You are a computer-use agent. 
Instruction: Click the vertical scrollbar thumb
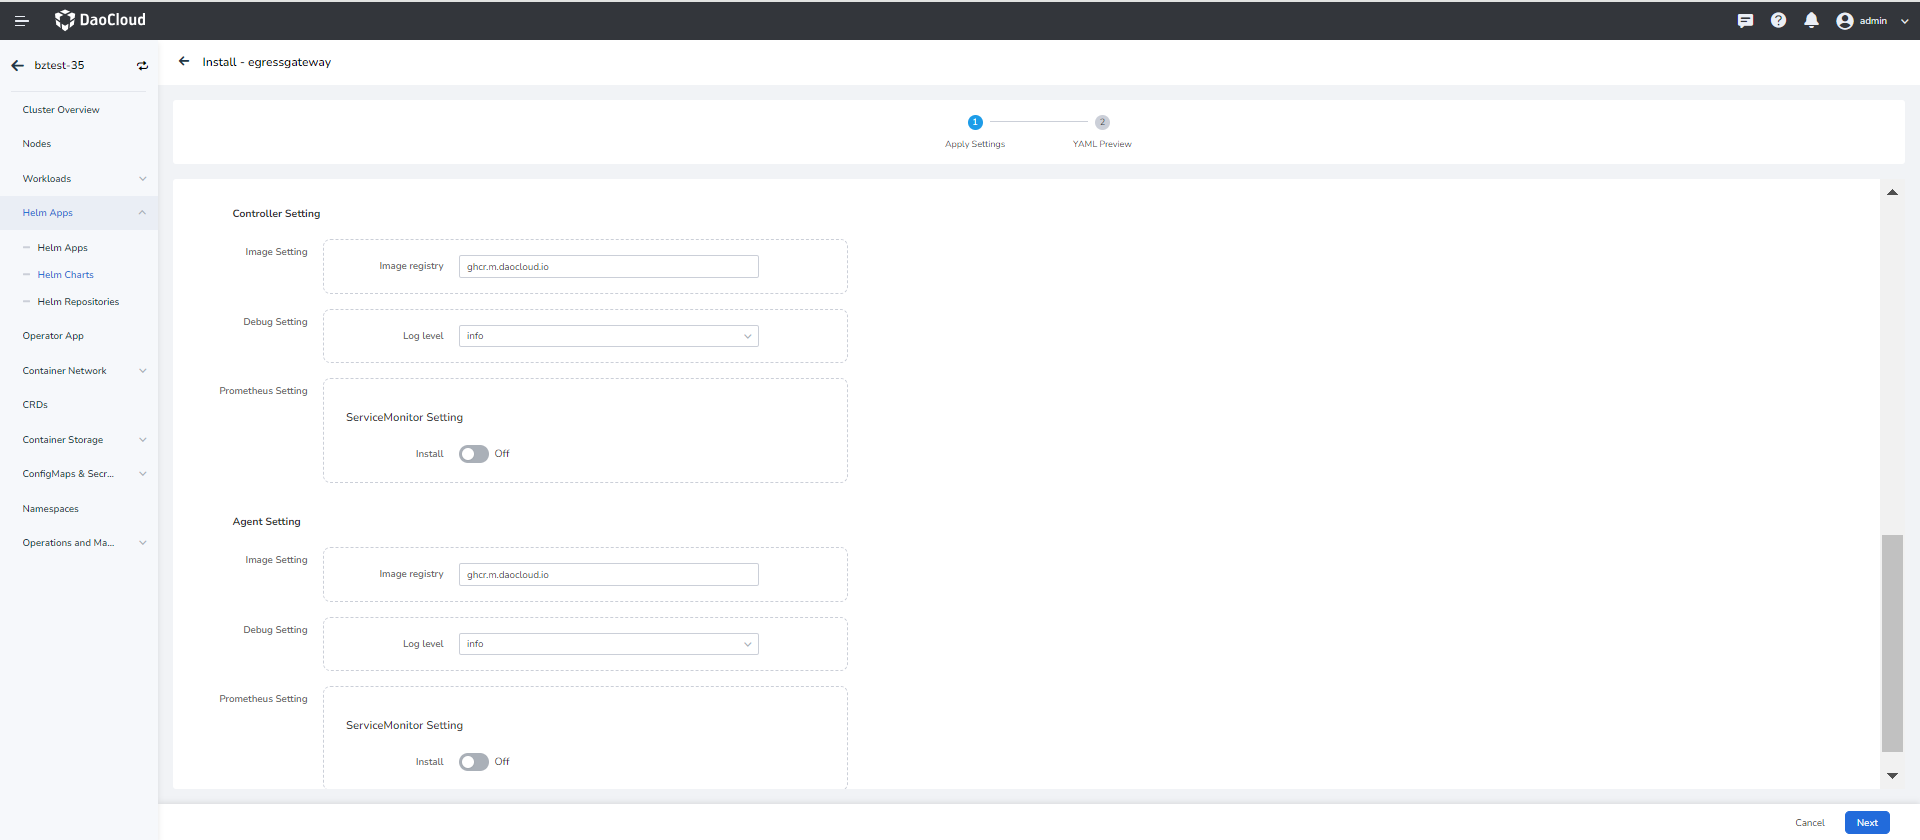click(x=1892, y=643)
